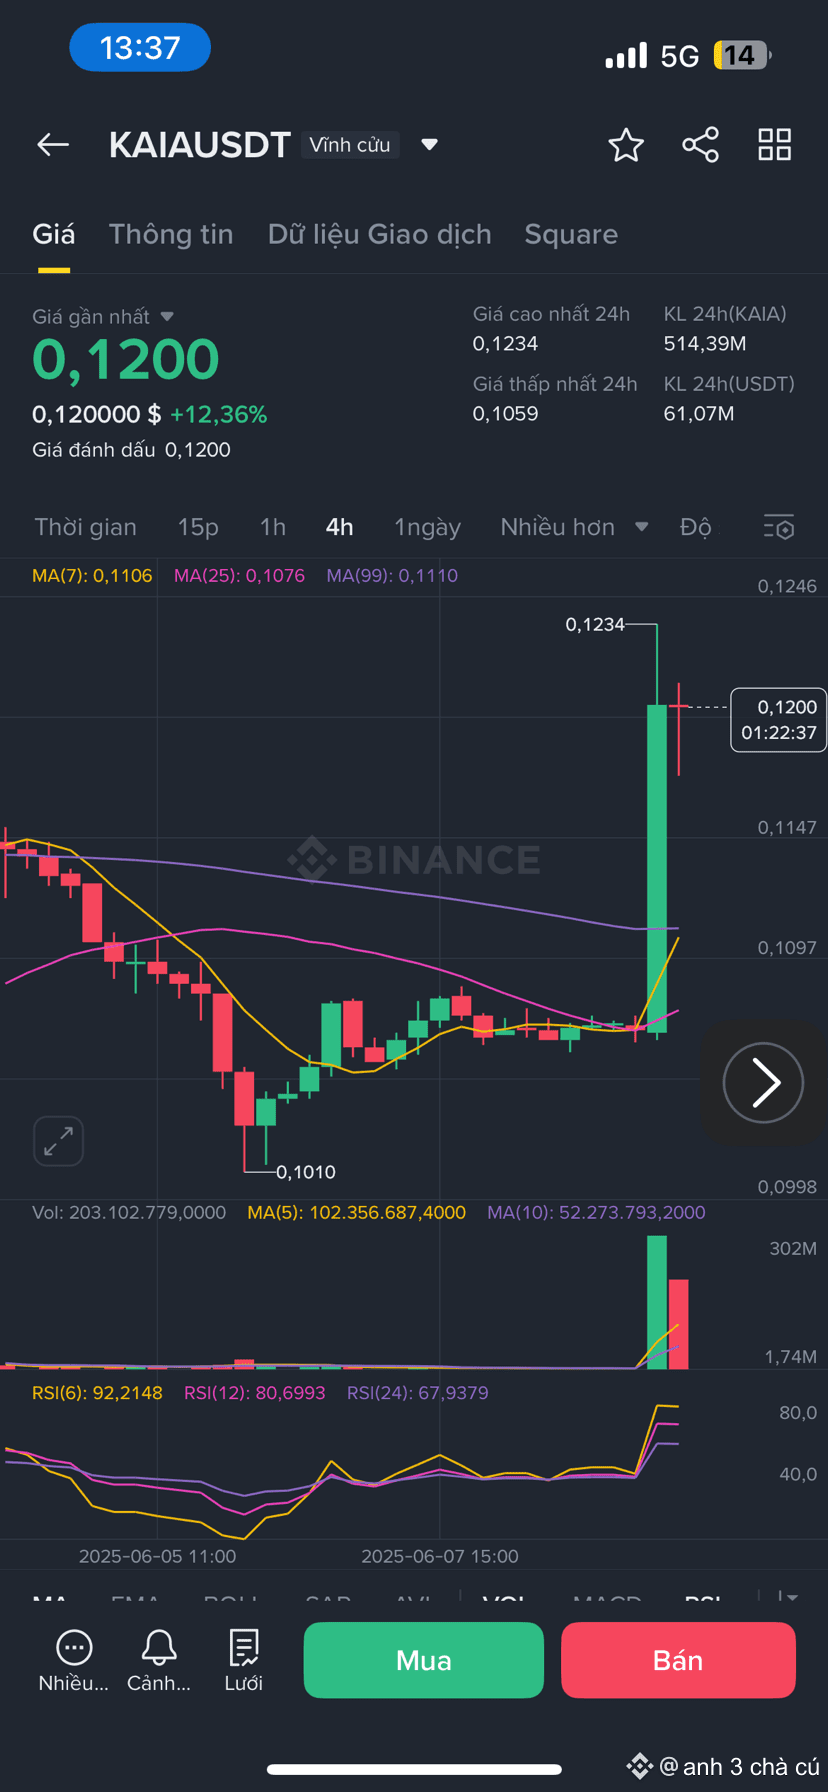Tap the red Bán sell button

(x=678, y=1660)
